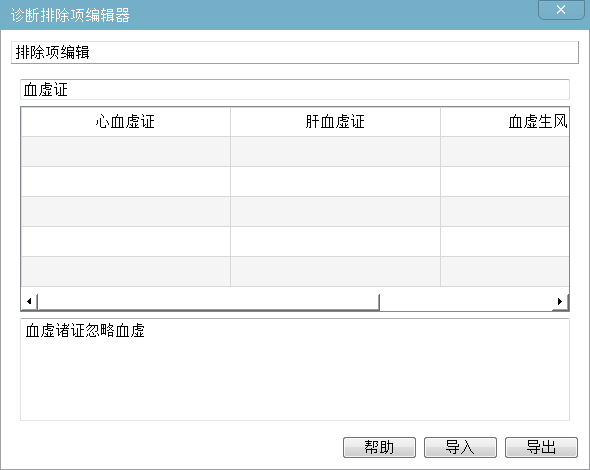
Task: Select second row cell under 心血虚证
Action: pyautogui.click(x=126, y=182)
